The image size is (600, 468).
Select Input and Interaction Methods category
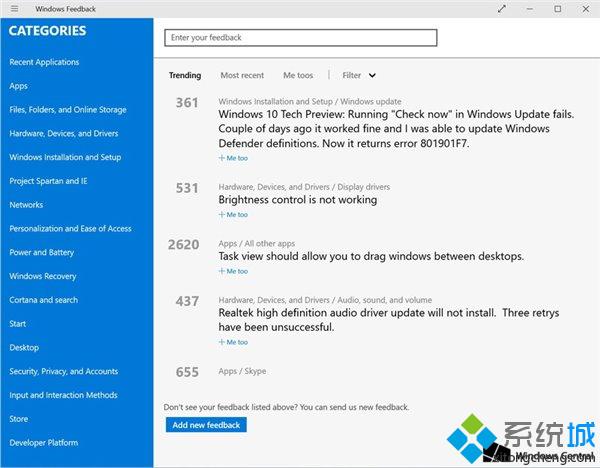(x=64, y=395)
